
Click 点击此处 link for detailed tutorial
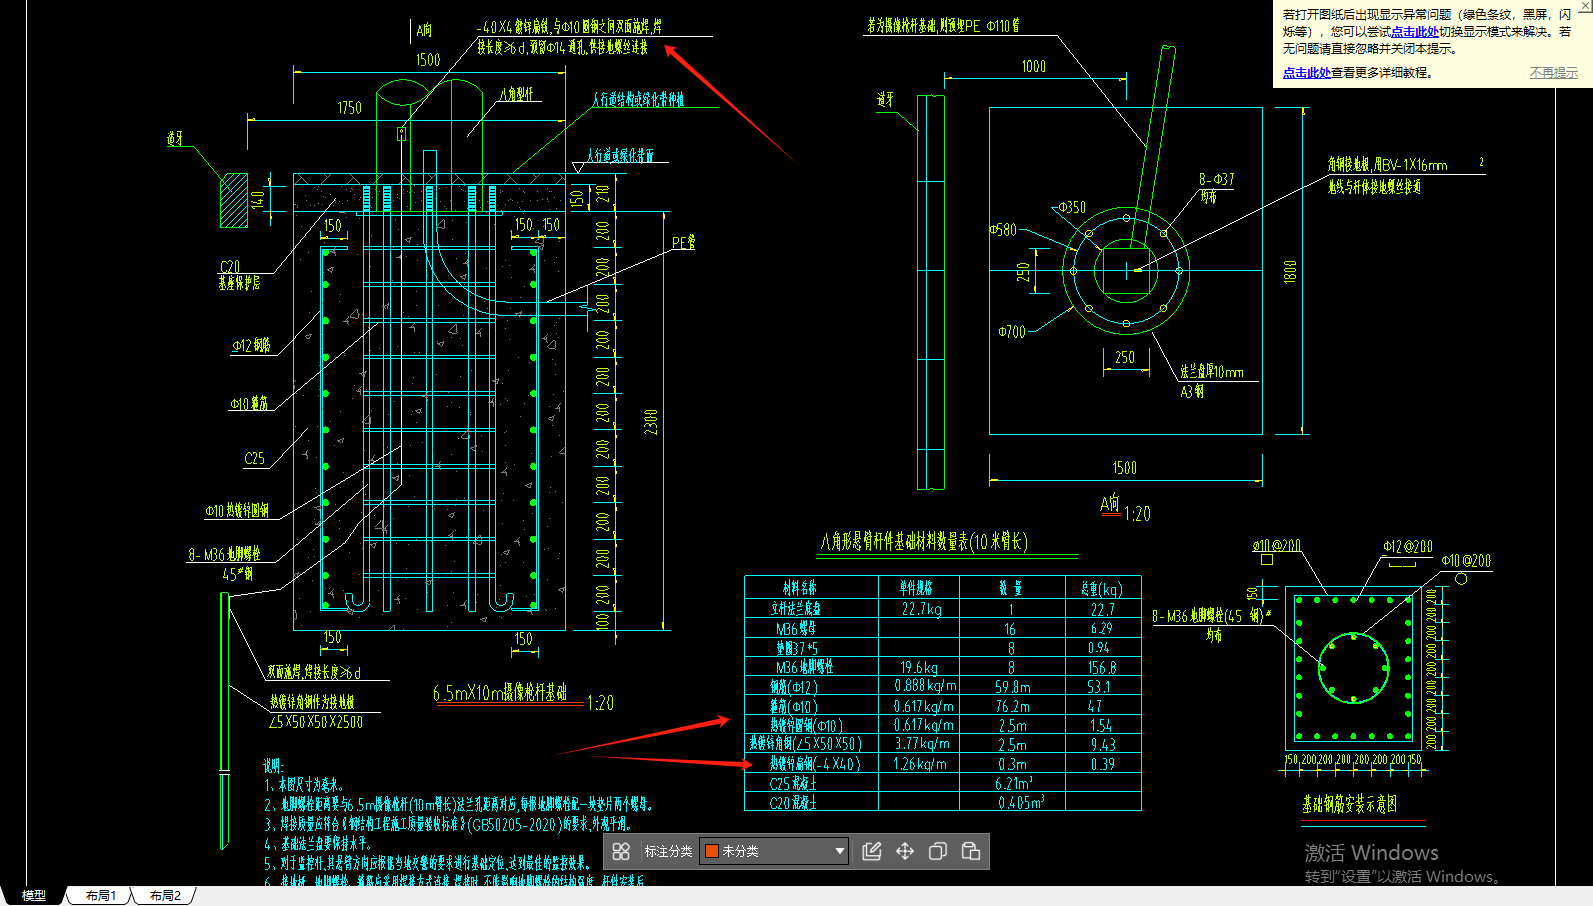pos(1306,73)
